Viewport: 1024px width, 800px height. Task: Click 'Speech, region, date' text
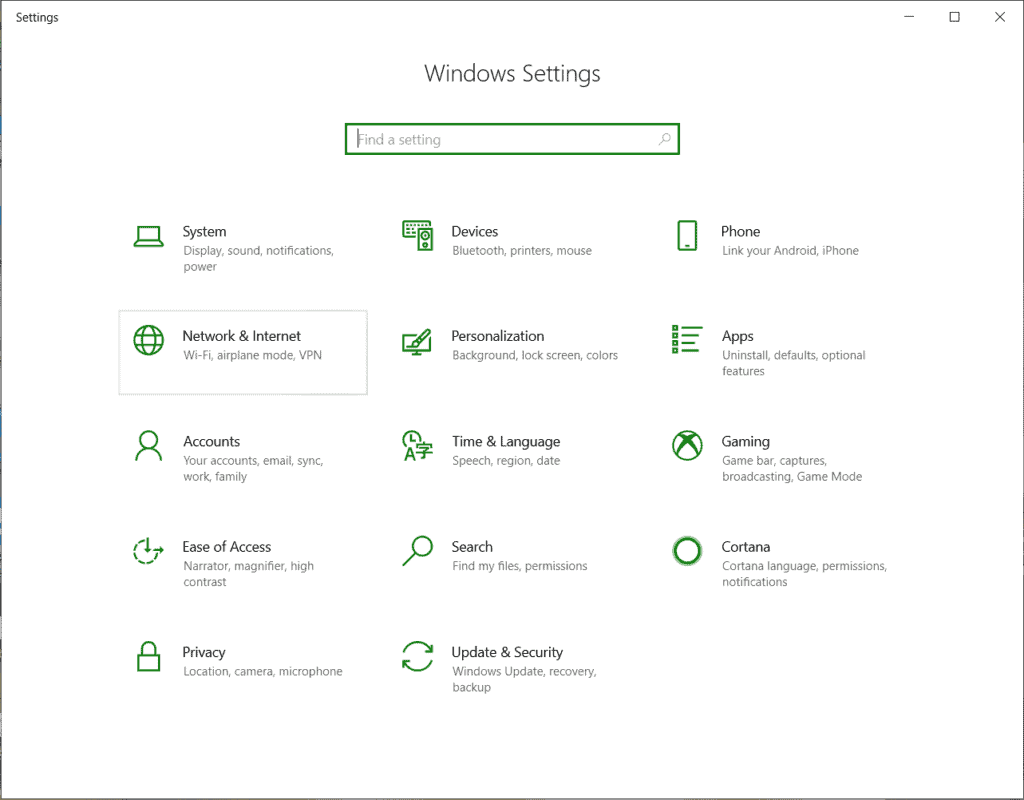coord(506,460)
